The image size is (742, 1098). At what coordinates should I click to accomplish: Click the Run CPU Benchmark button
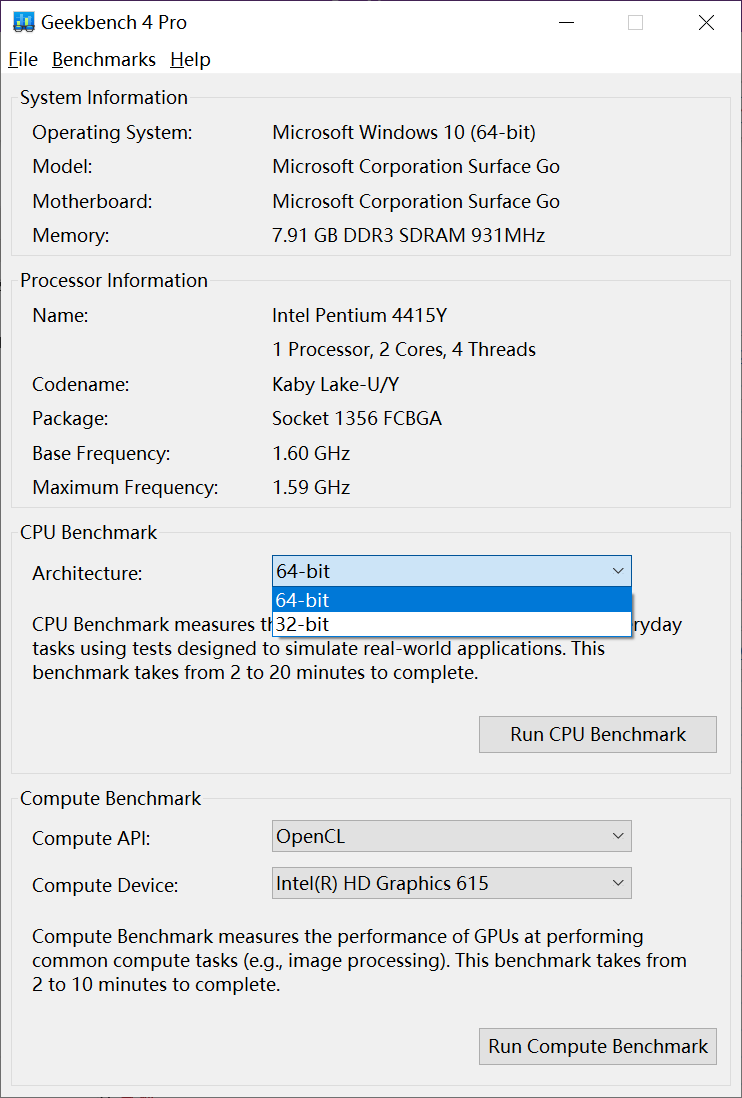pyautogui.click(x=598, y=735)
